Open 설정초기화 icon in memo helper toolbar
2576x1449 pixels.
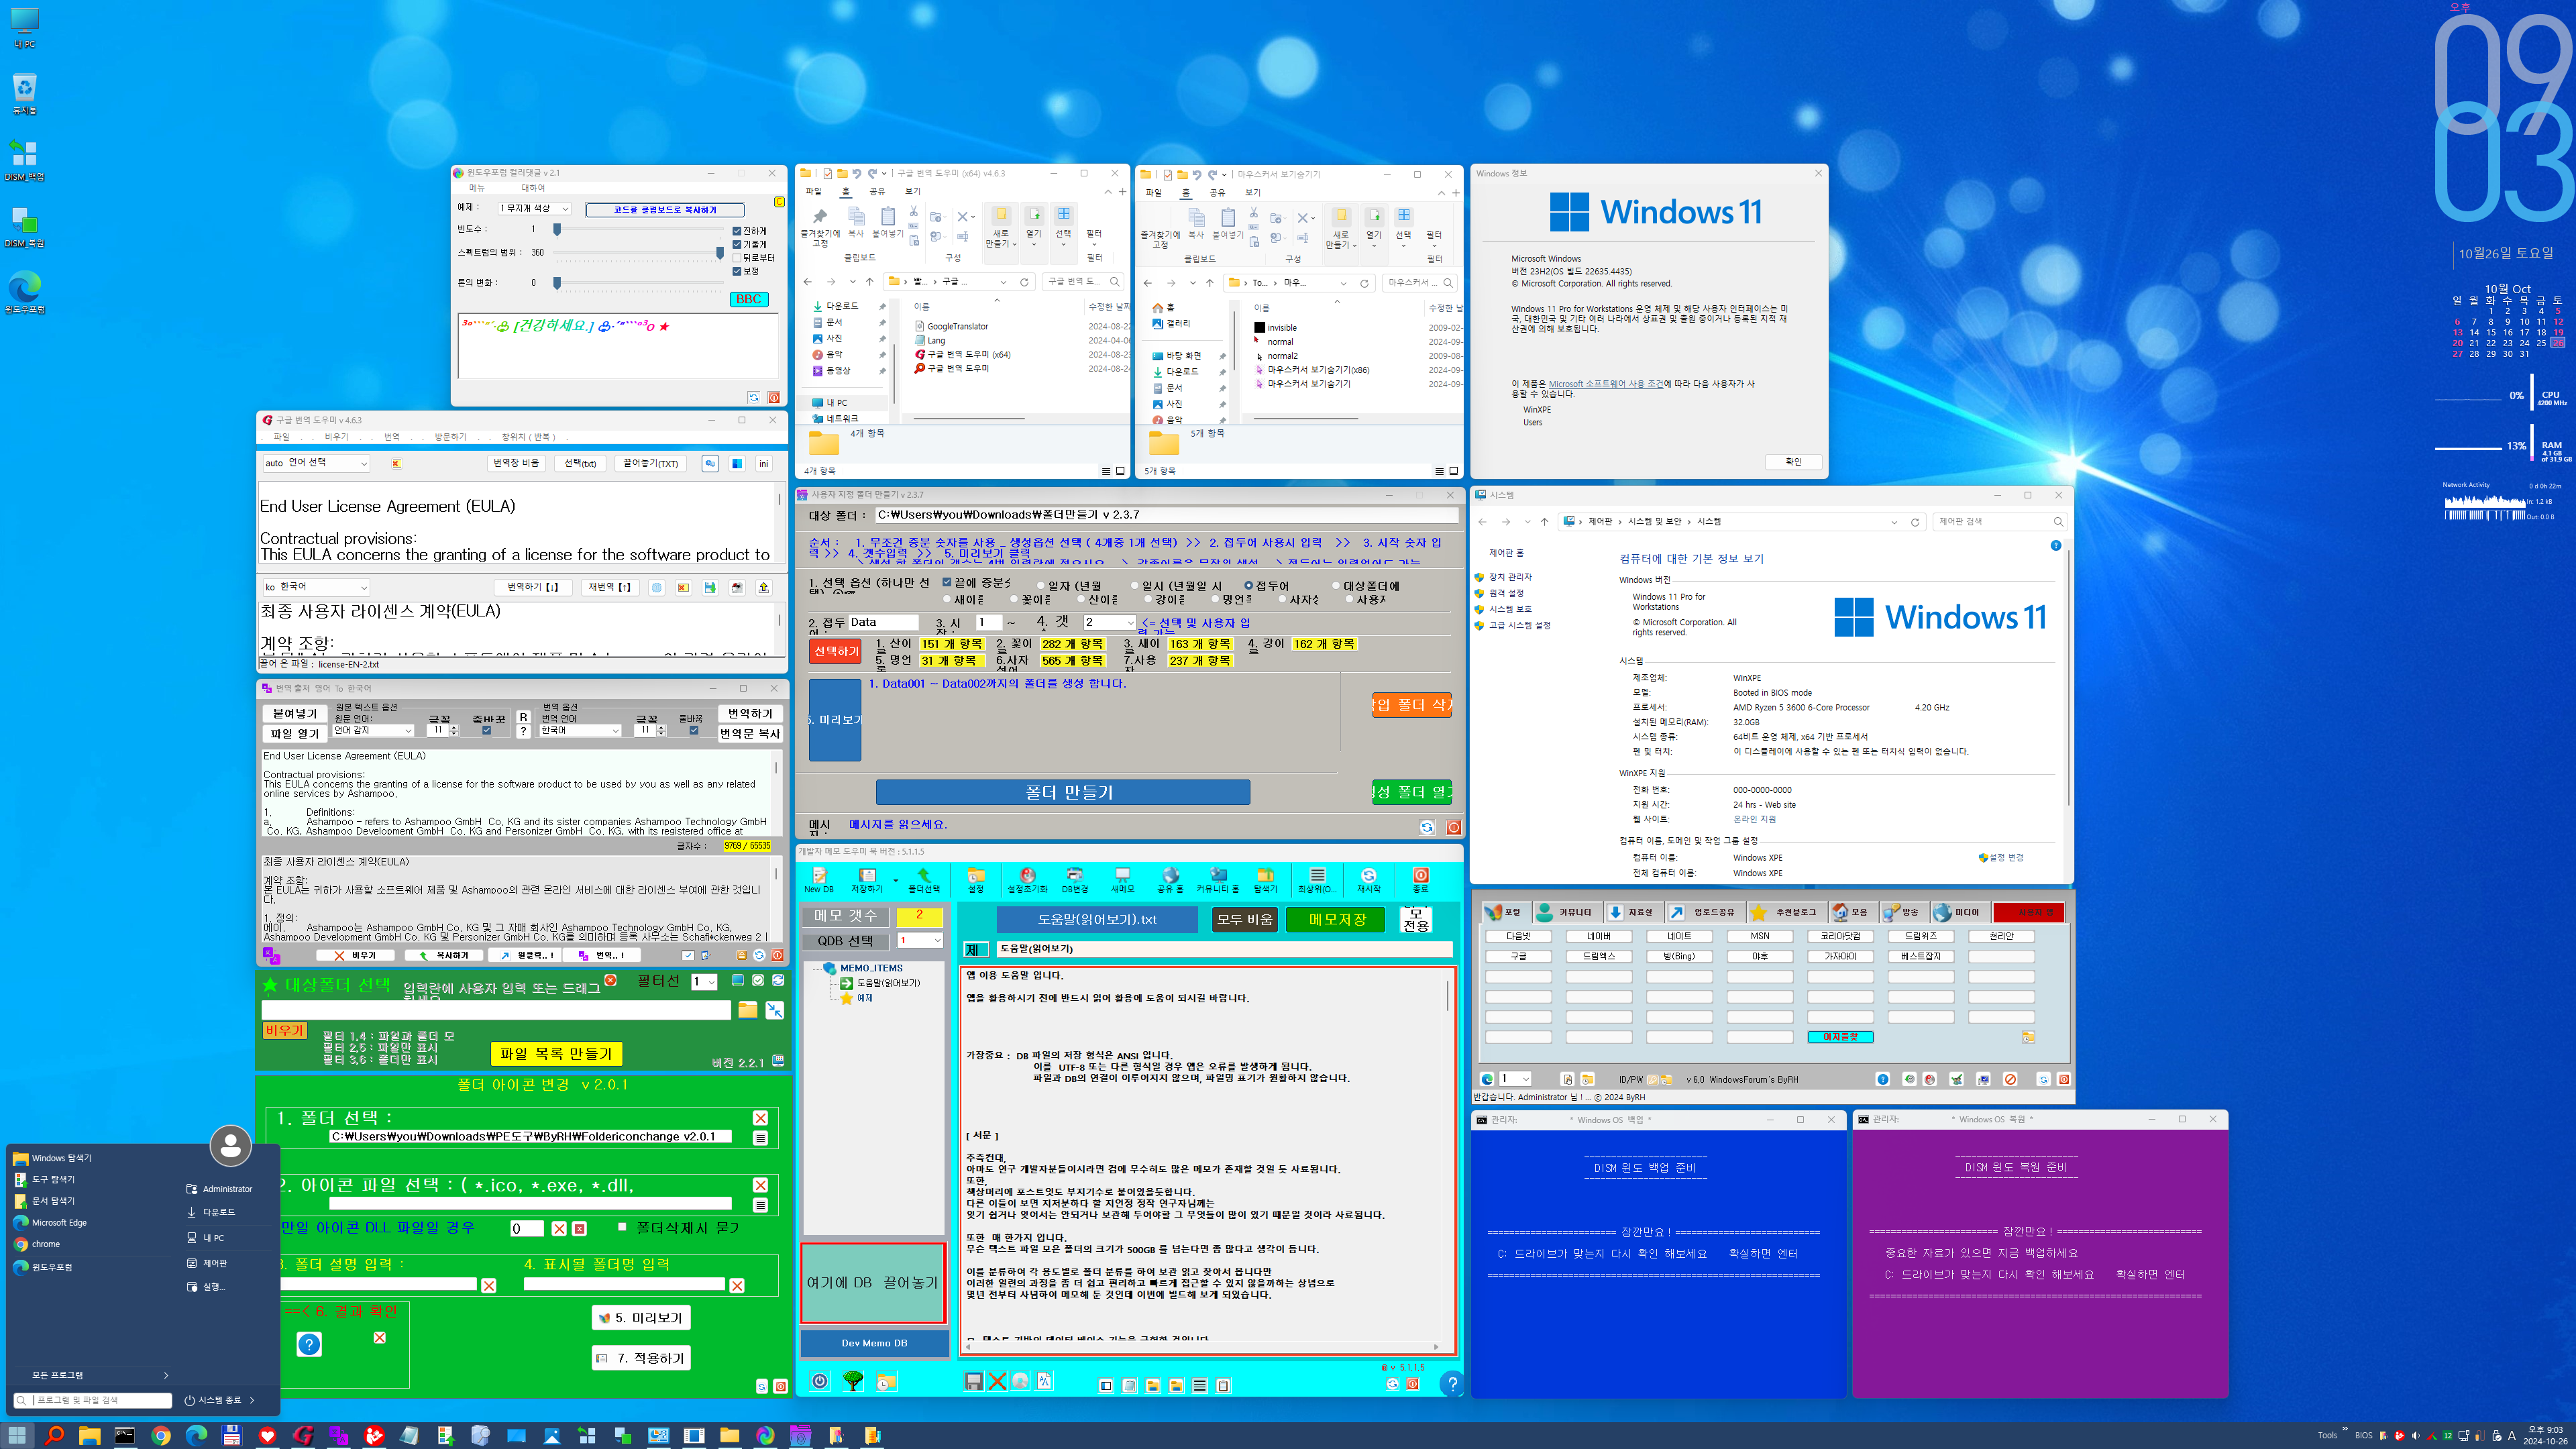[x=1027, y=879]
